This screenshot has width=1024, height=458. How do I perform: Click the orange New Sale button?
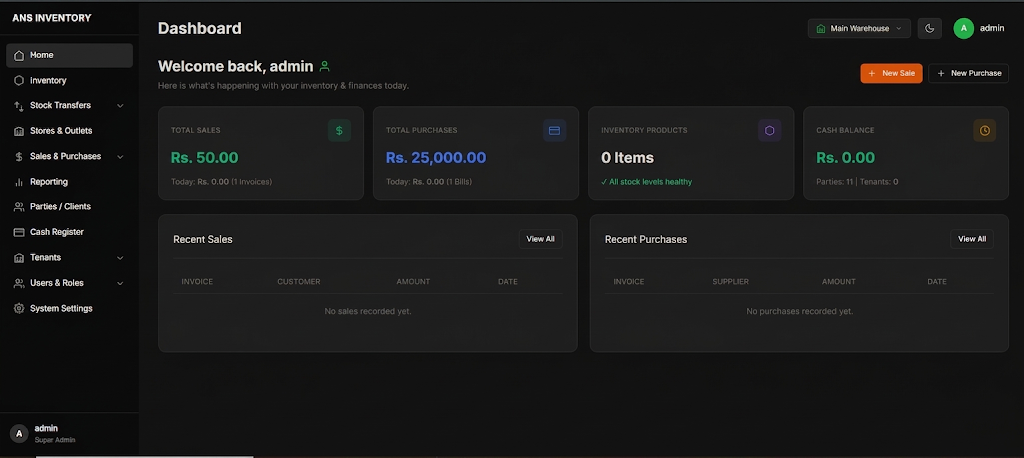pyautogui.click(x=891, y=73)
